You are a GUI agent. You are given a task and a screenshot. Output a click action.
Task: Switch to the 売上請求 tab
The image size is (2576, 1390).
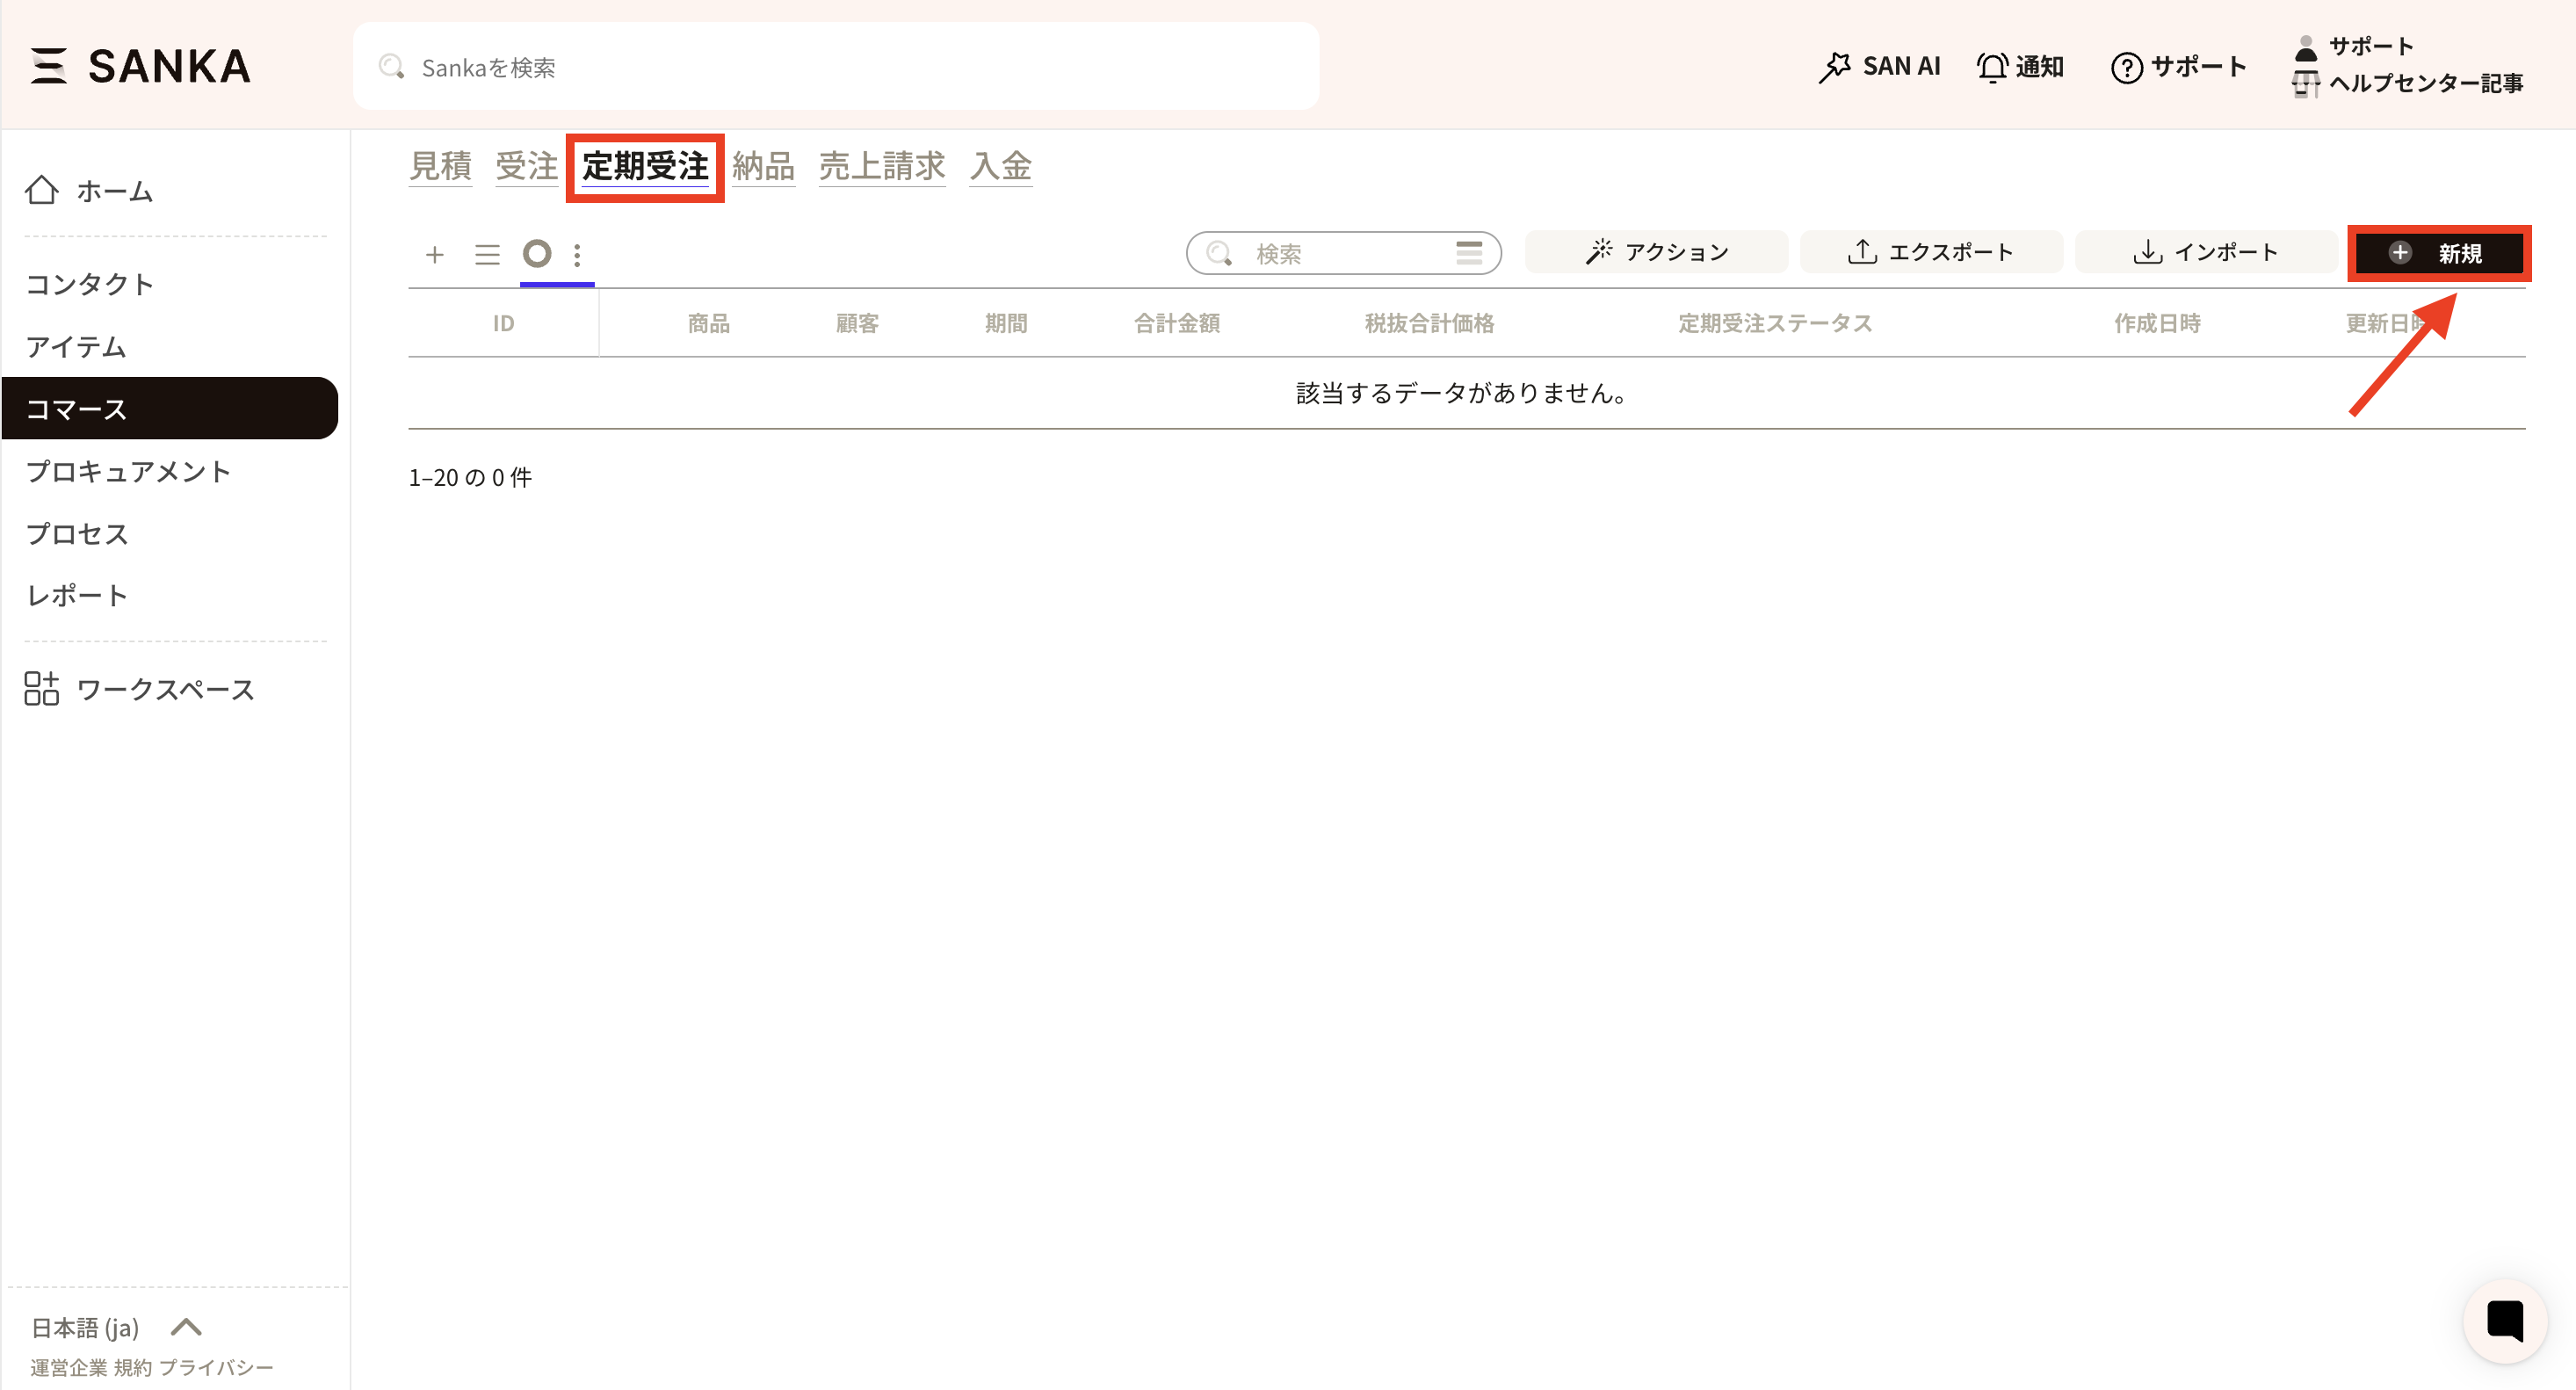[x=882, y=166]
